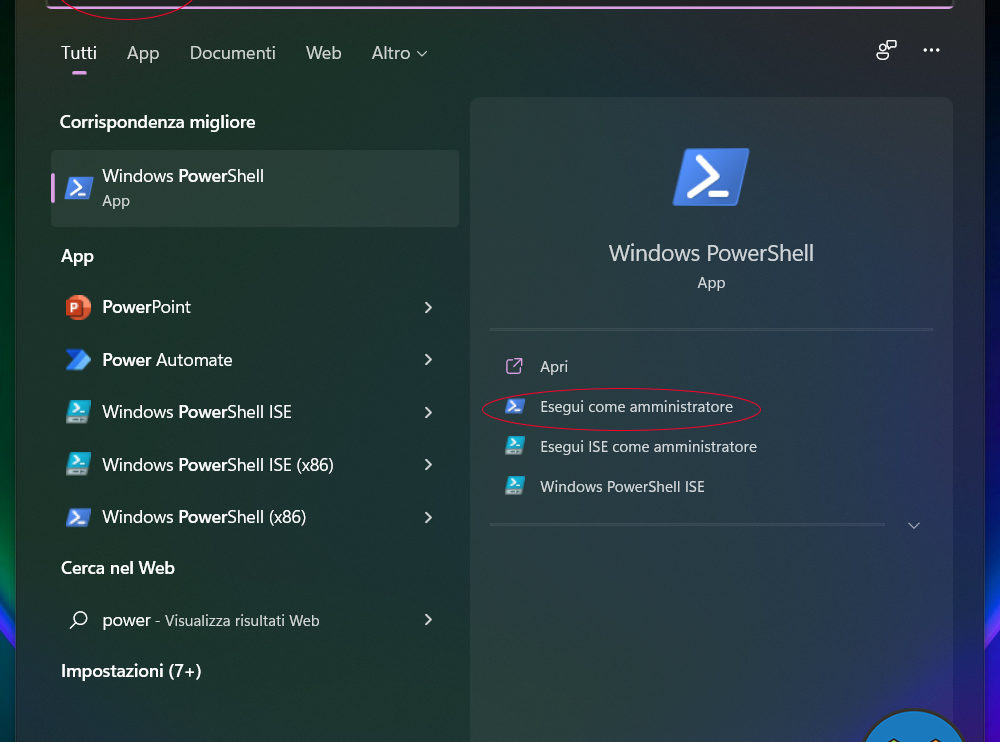This screenshot has height=742, width=1000.
Task: Switch to the Documenti tab
Action: pos(233,53)
